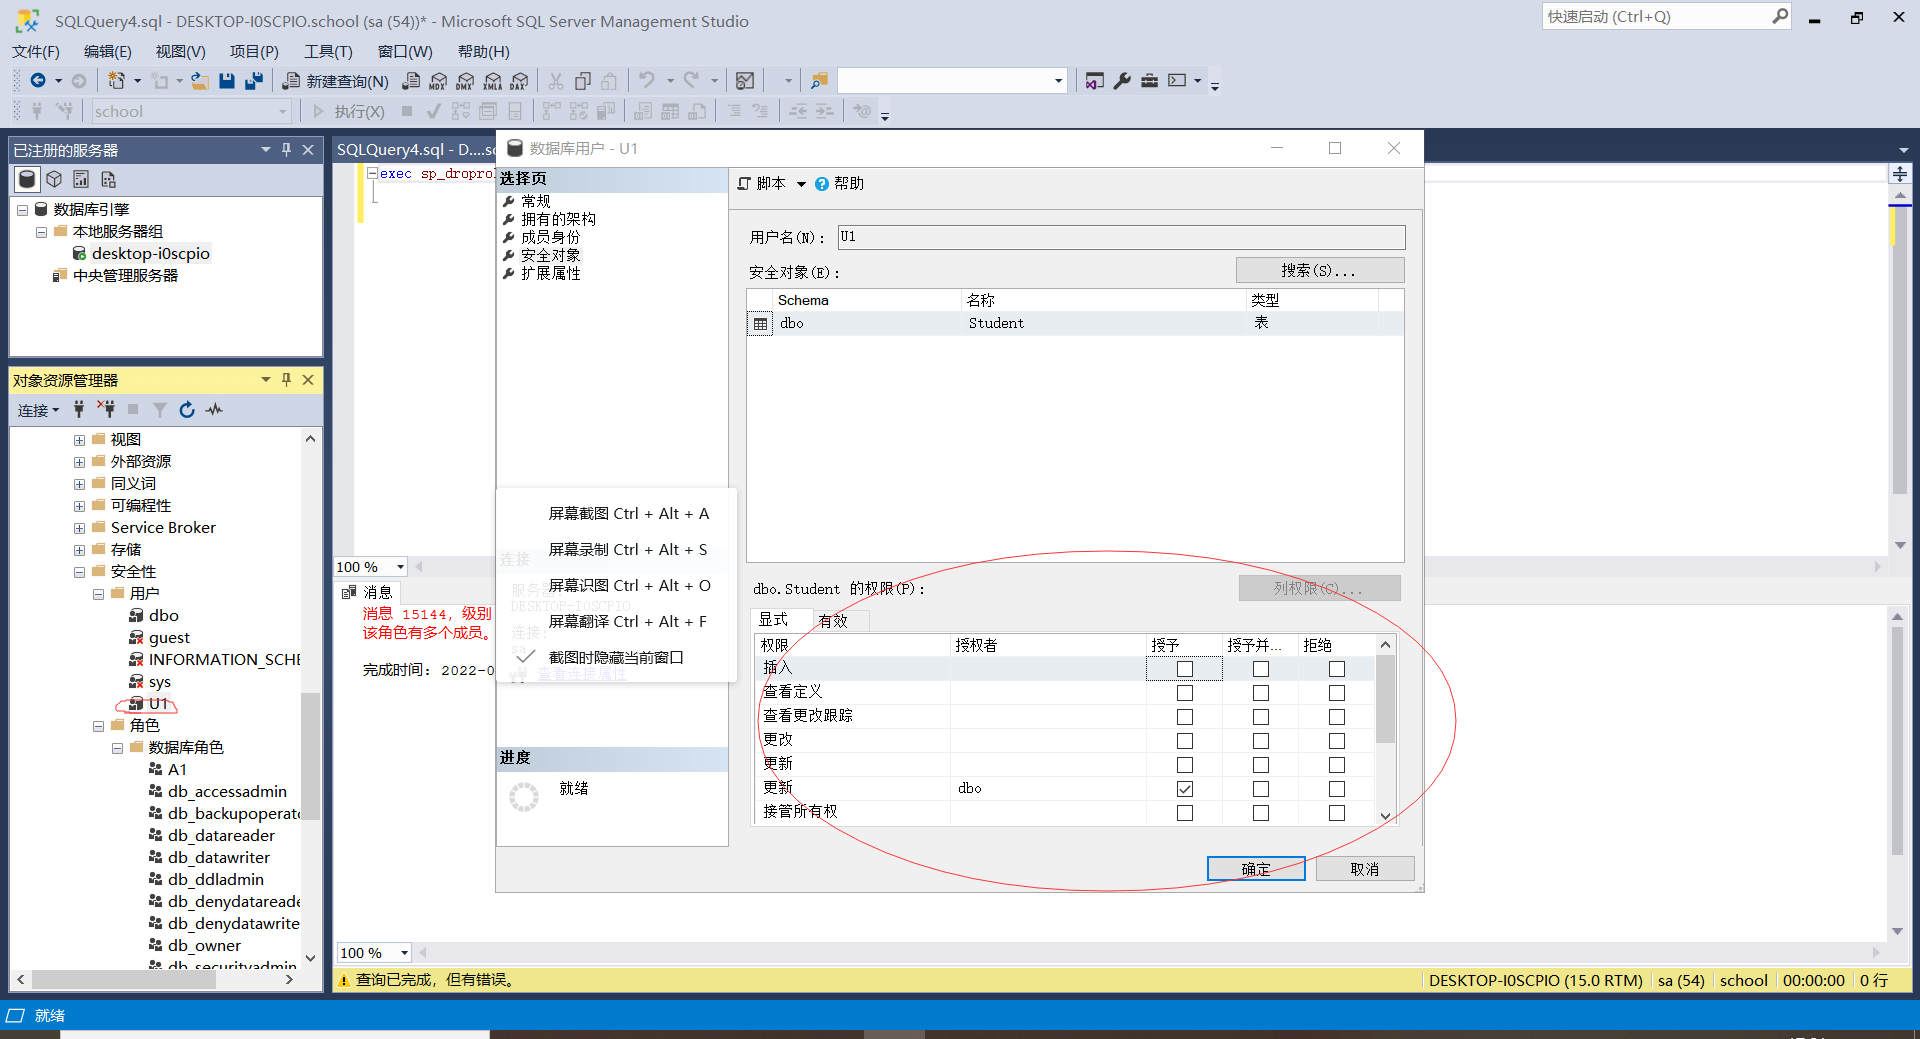Select the XMLA query toolbar icon

tap(491, 81)
